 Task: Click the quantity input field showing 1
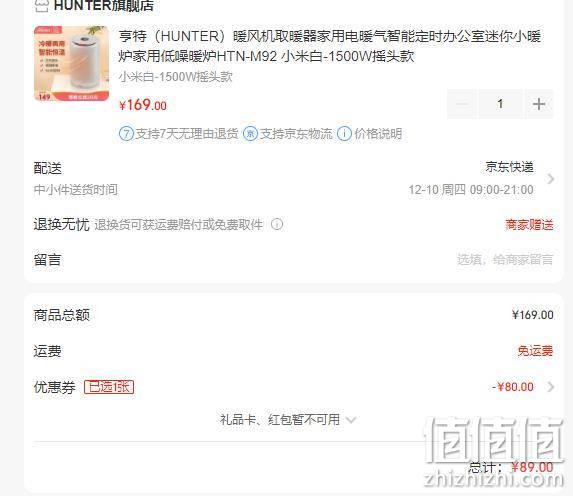(x=501, y=104)
